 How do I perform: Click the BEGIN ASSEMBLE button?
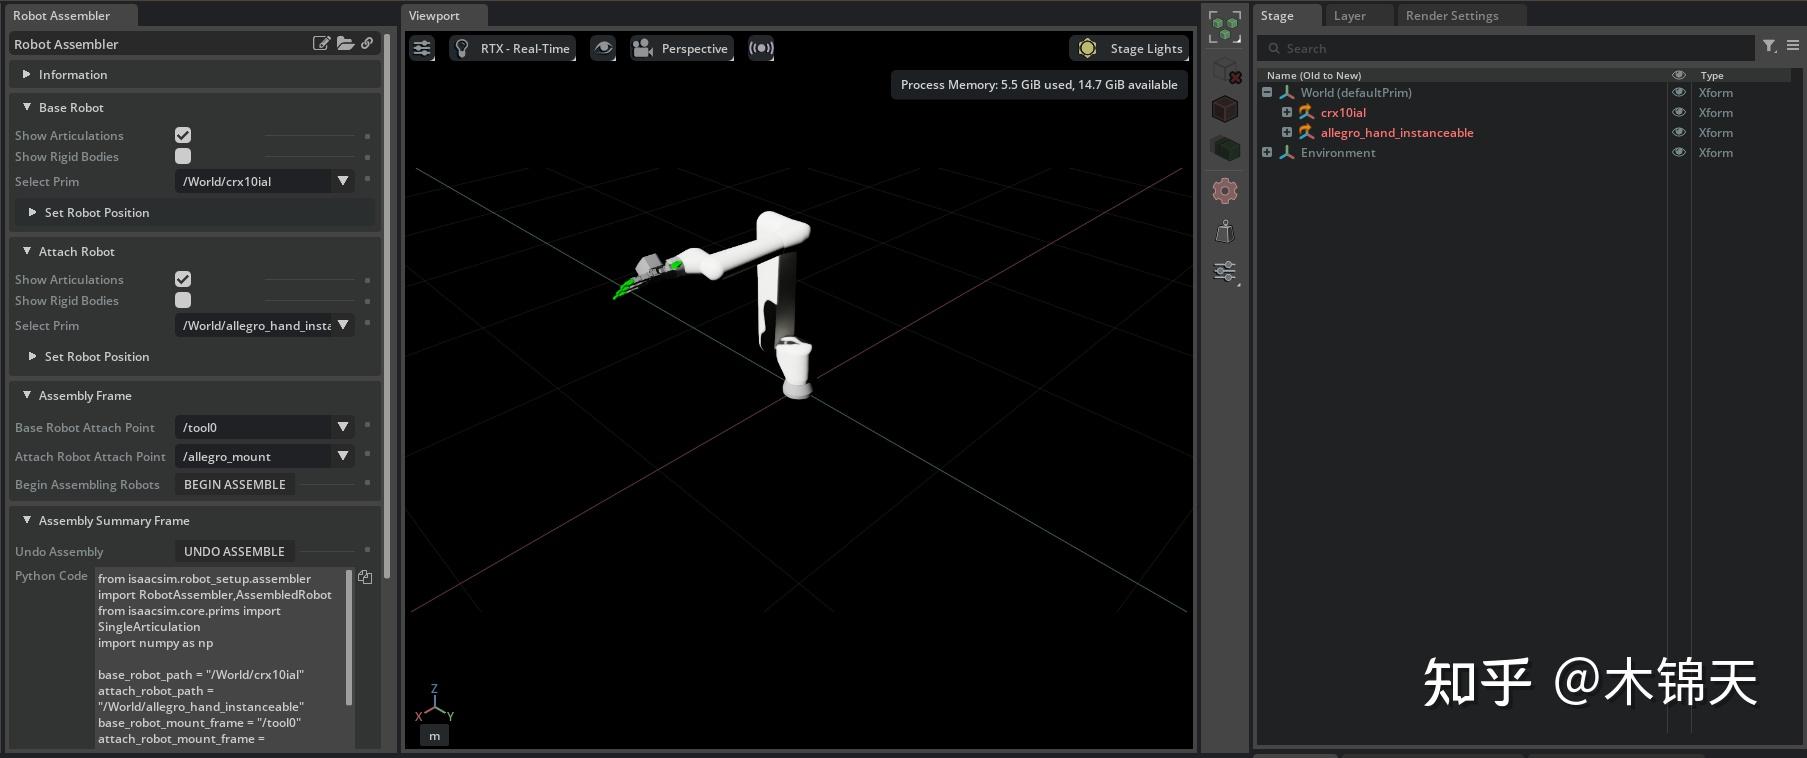(235, 484)
